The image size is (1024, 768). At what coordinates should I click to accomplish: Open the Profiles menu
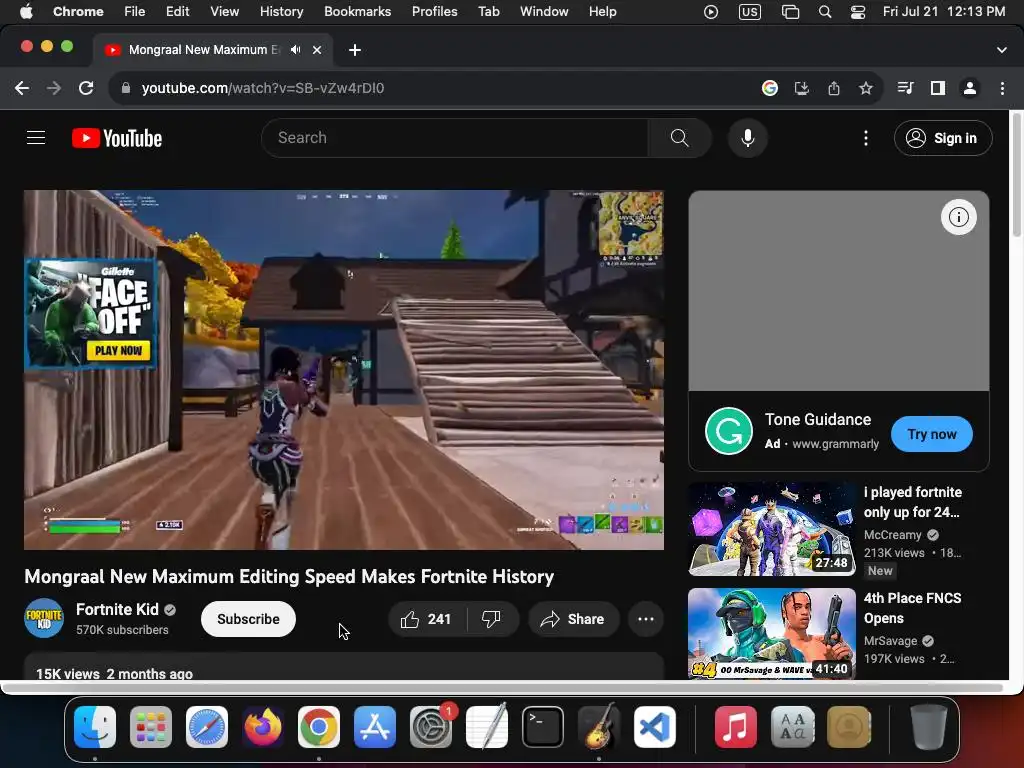tap(434, 11)
